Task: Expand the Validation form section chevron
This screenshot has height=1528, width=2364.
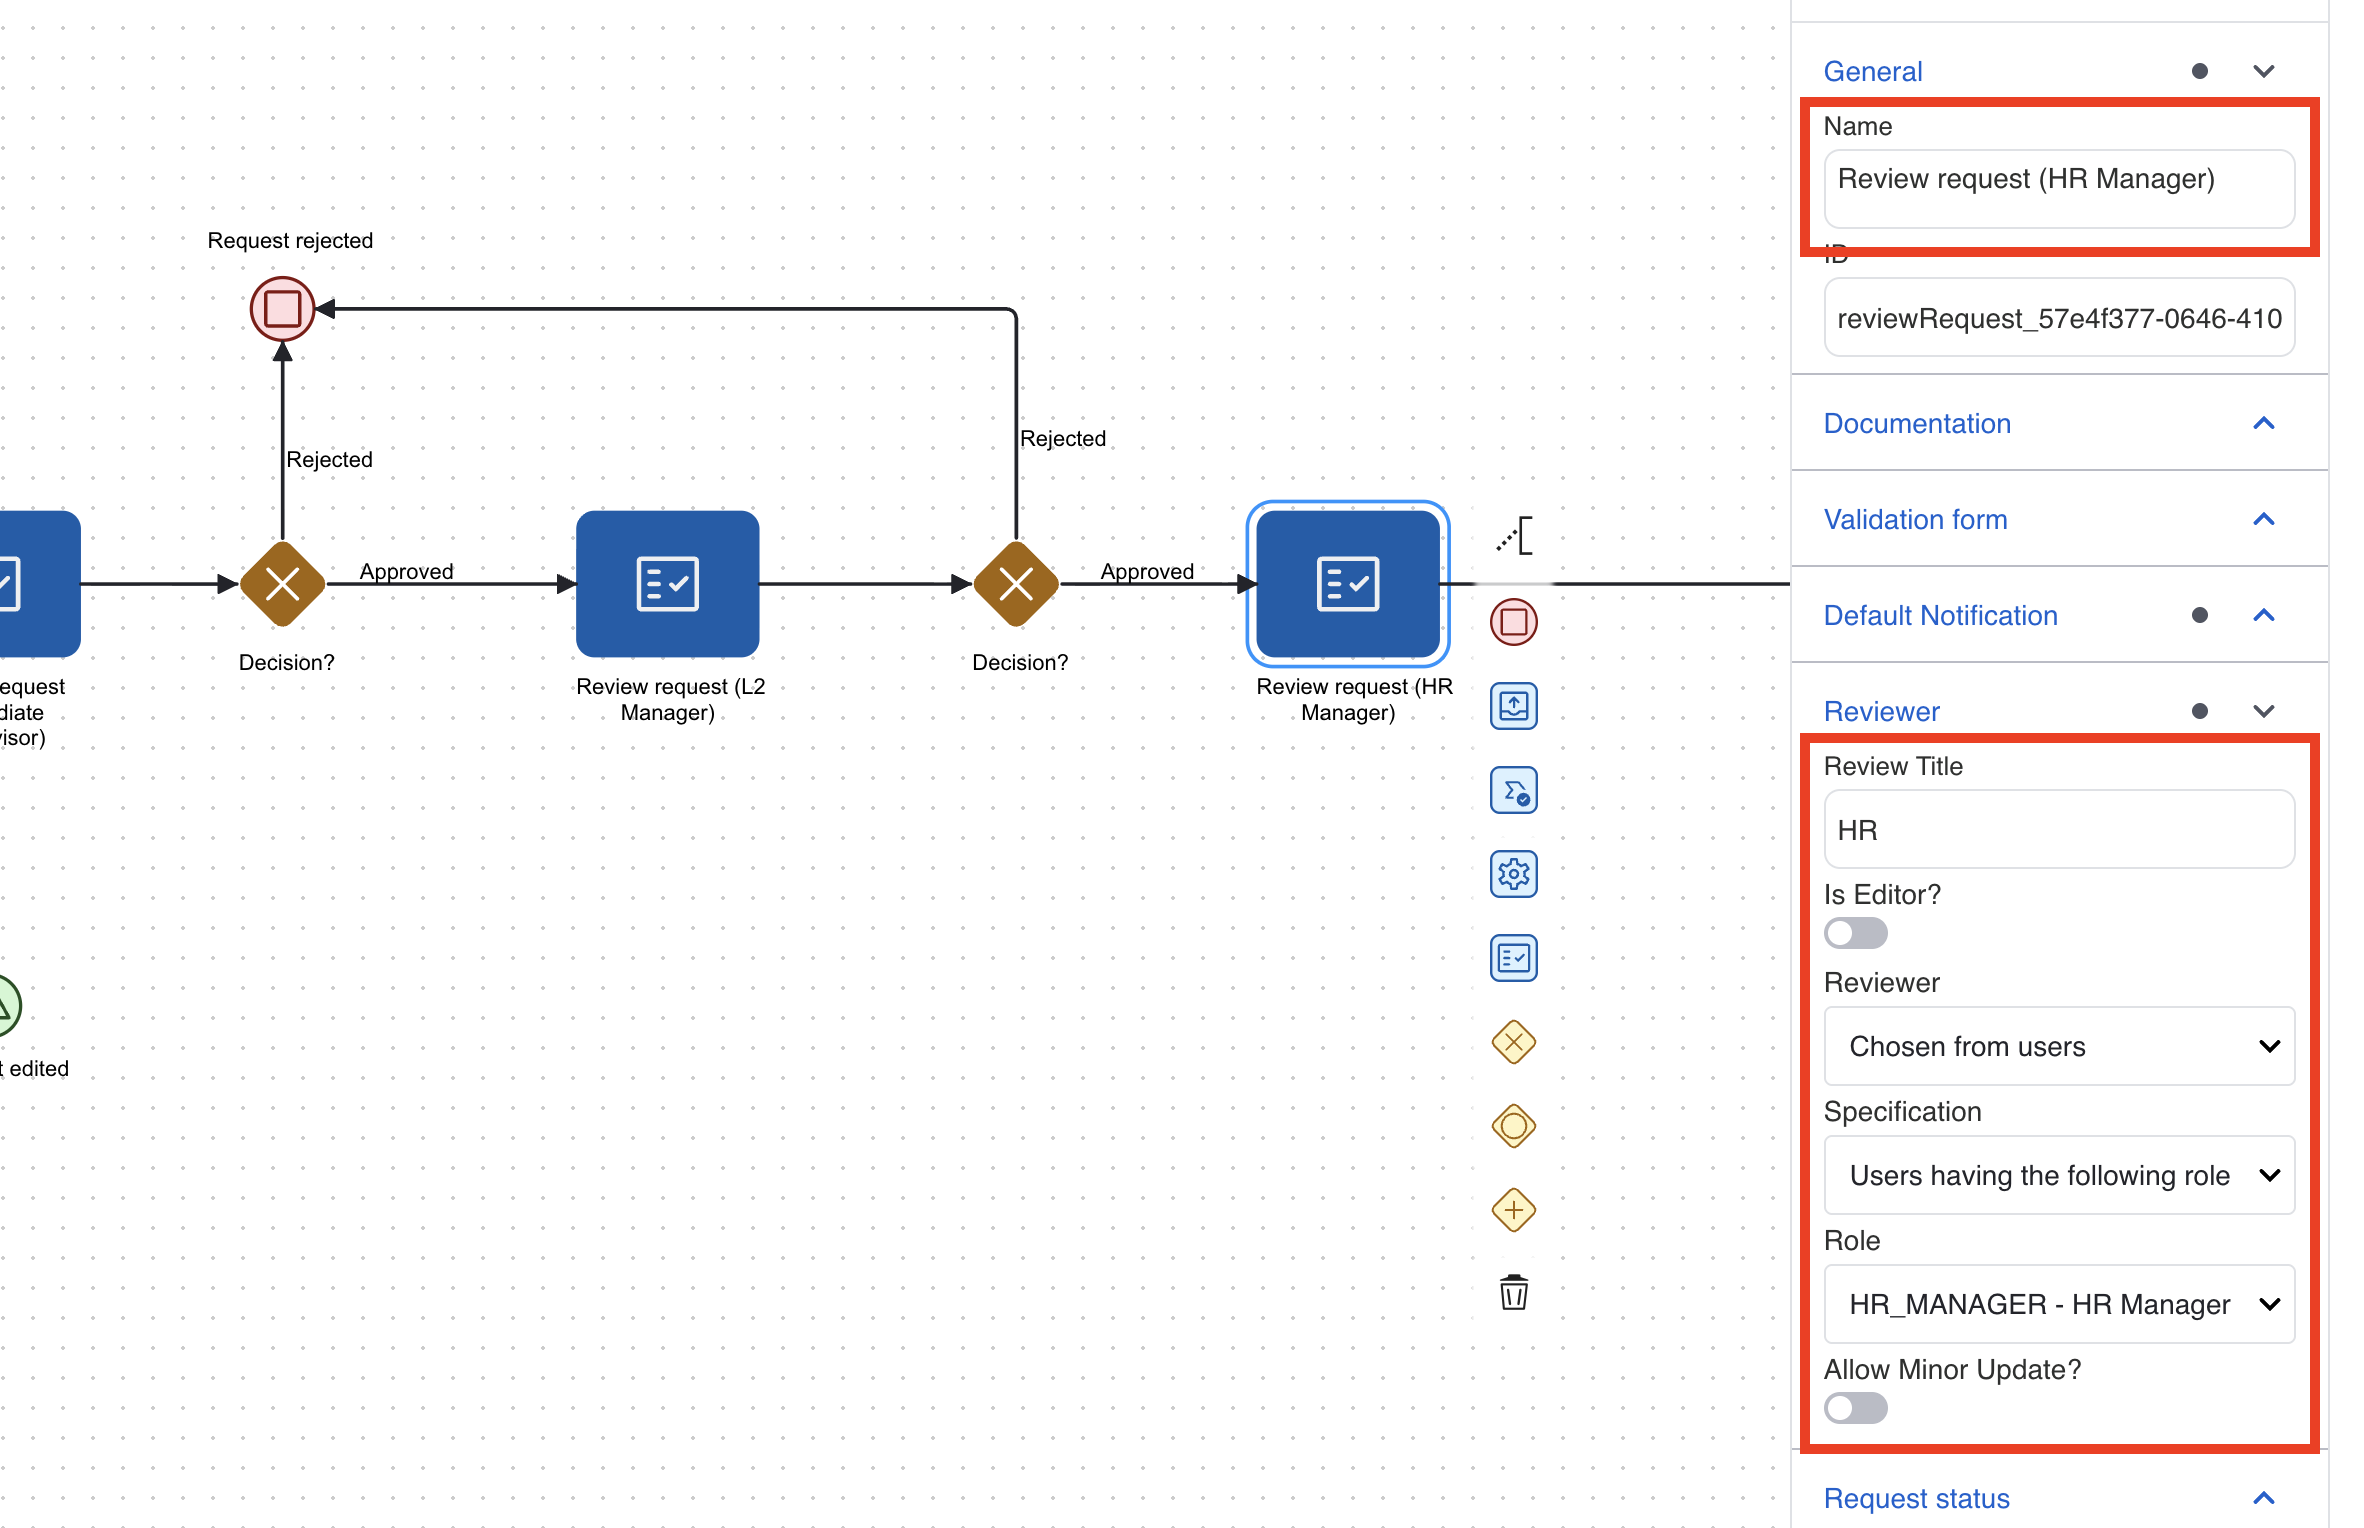Action: point(2264,519)
